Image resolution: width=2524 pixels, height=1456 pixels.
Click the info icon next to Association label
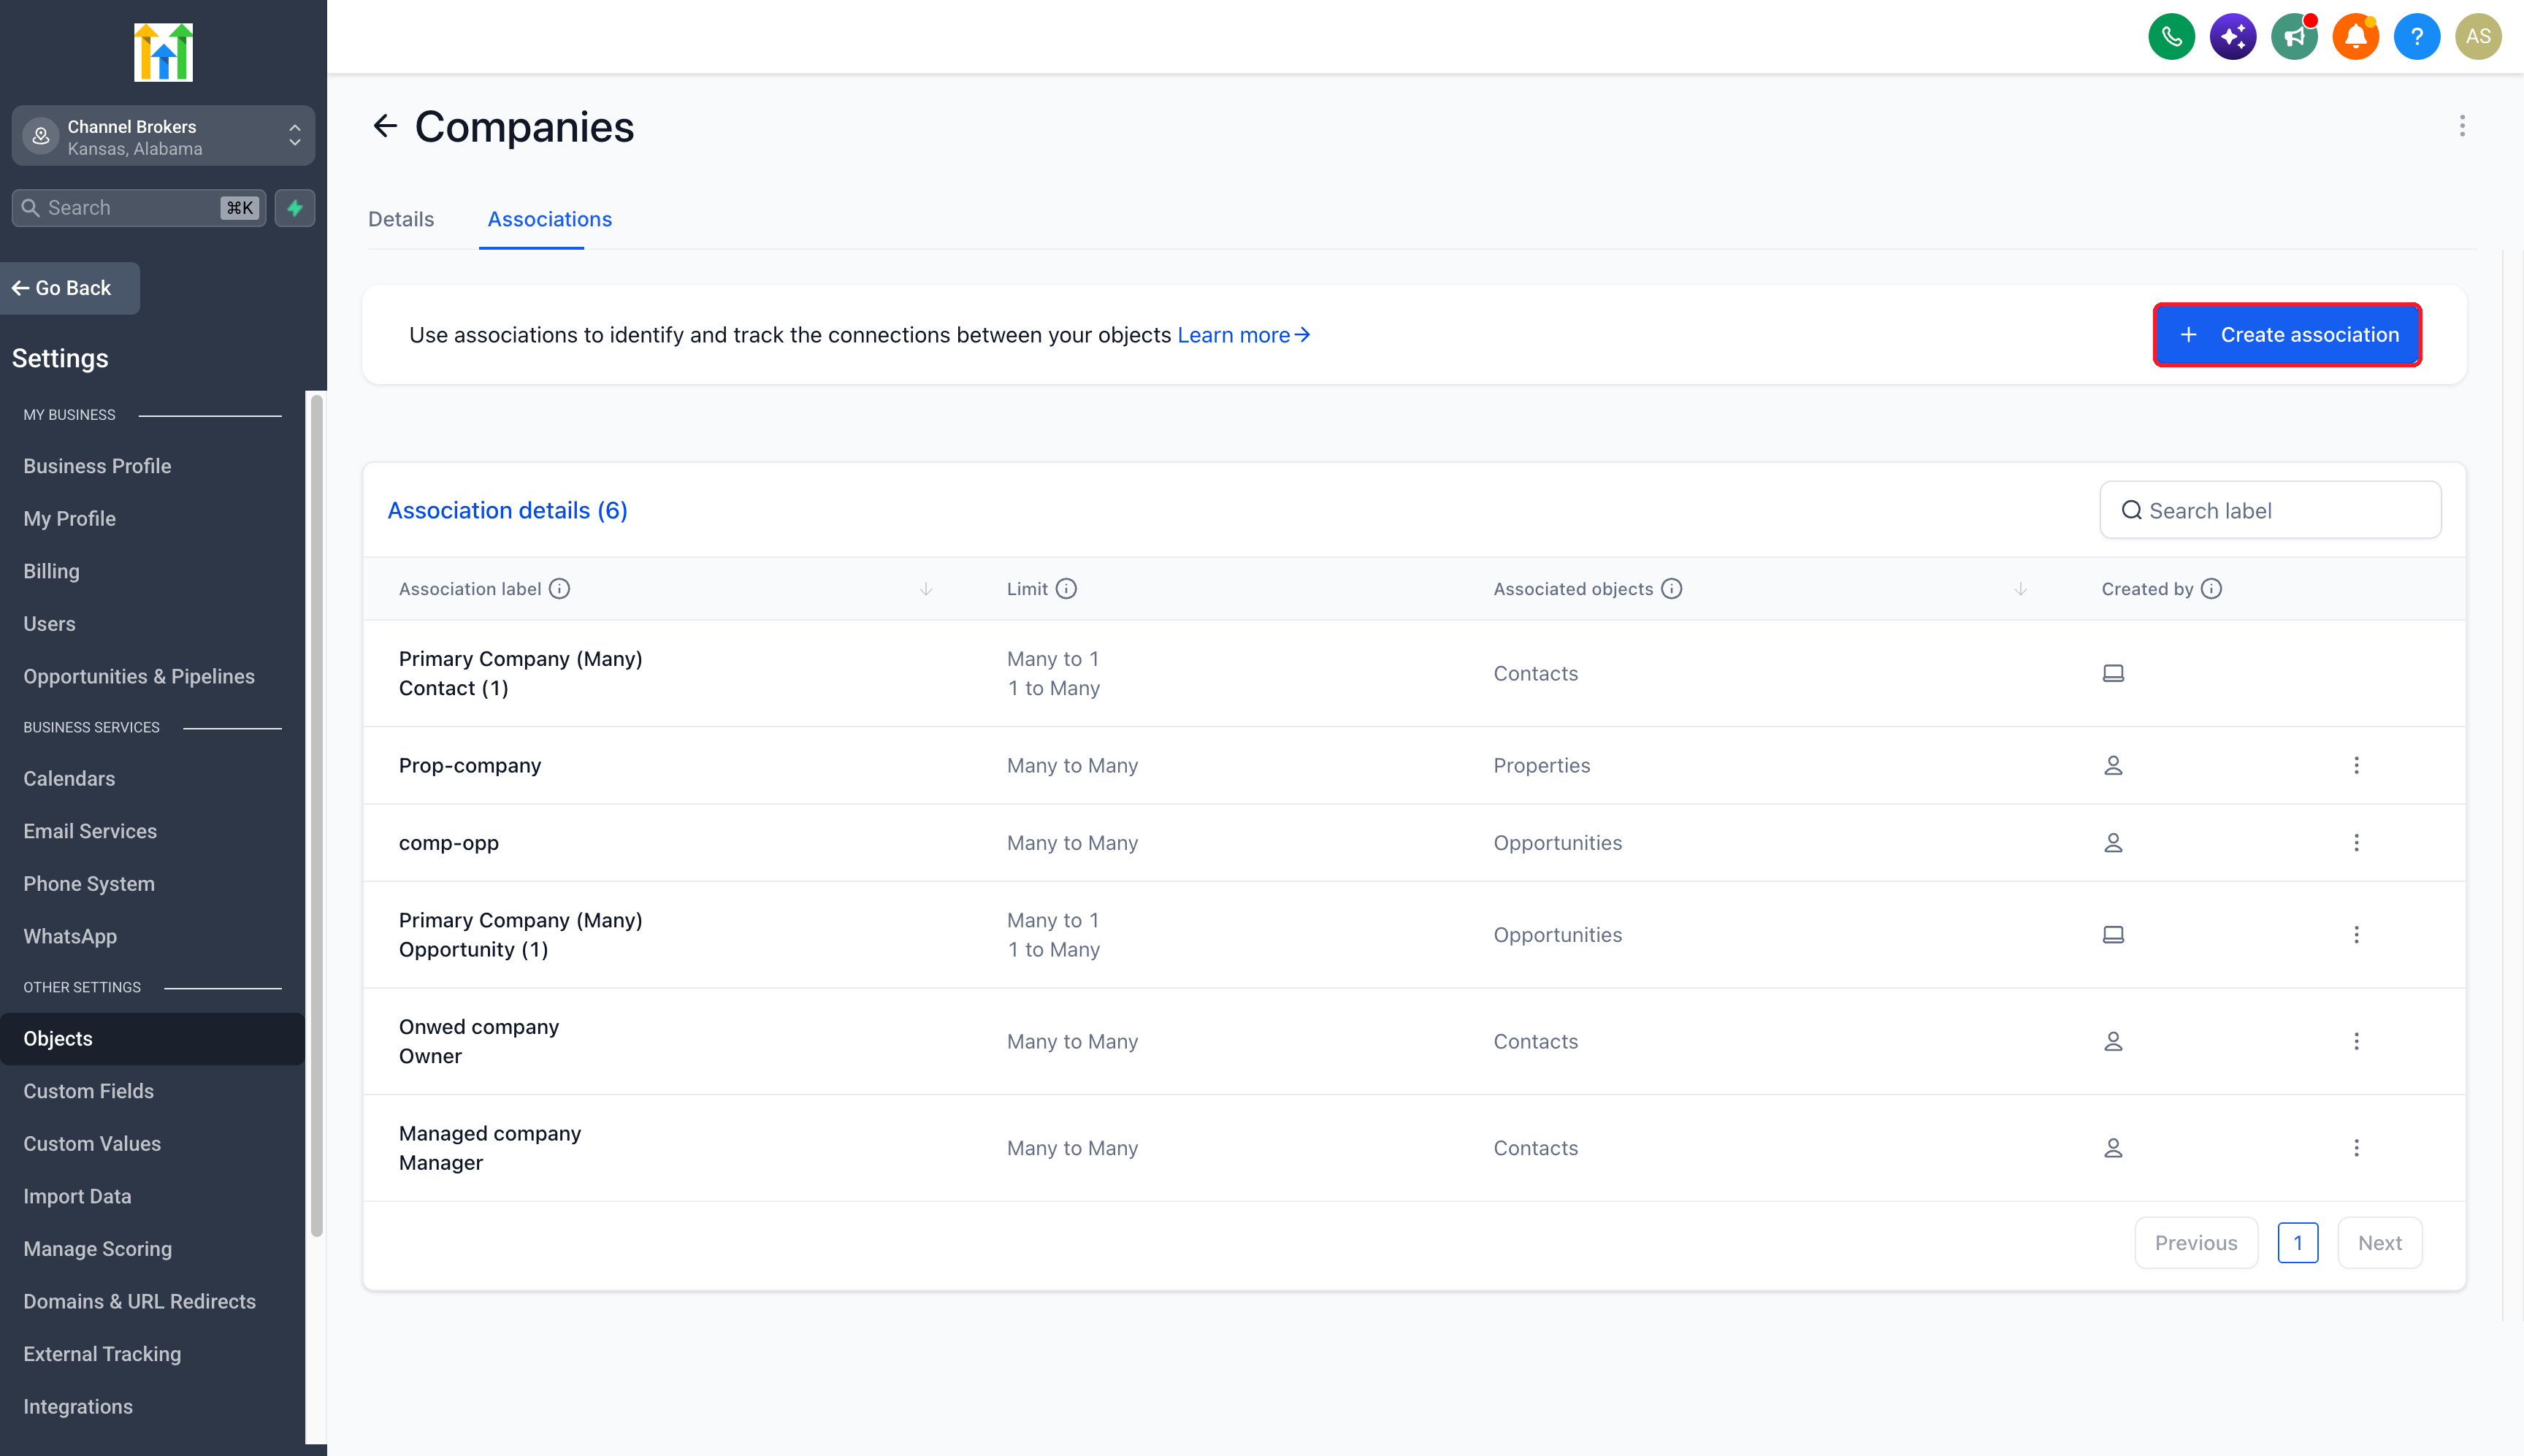[560, 589]
